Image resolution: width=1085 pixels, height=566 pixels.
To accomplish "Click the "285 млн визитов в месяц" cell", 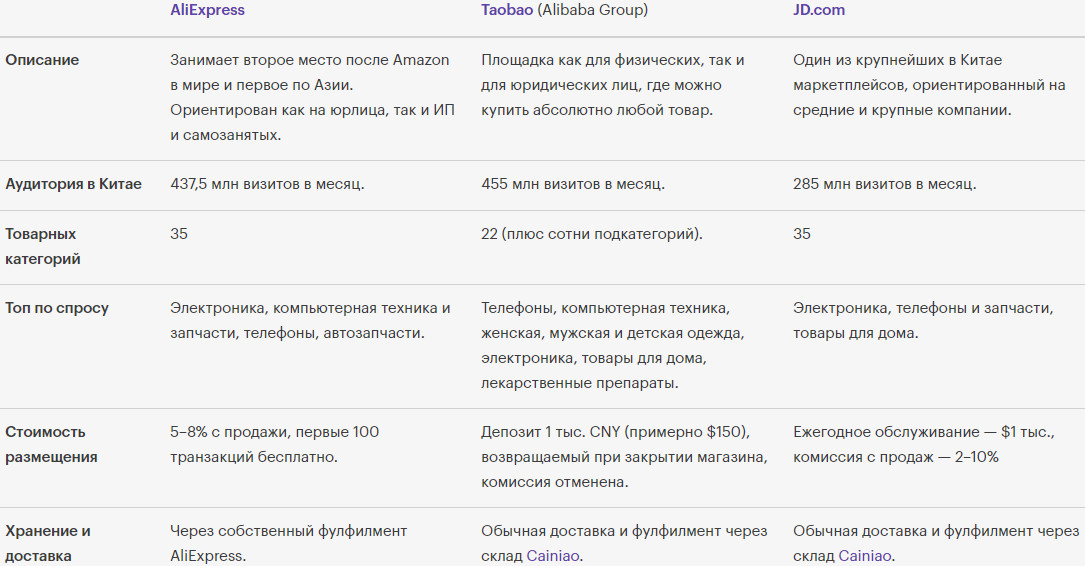I will point(884,184).
